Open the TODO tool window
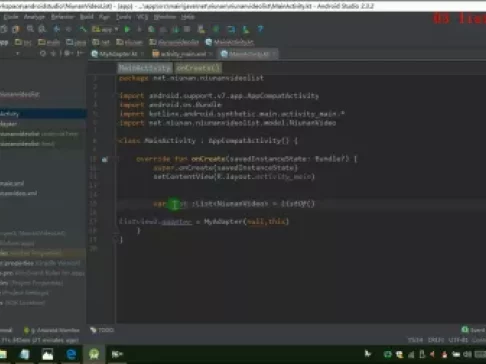Image resolution: width=486 pixels, height=364 pixels. point(102,330)
